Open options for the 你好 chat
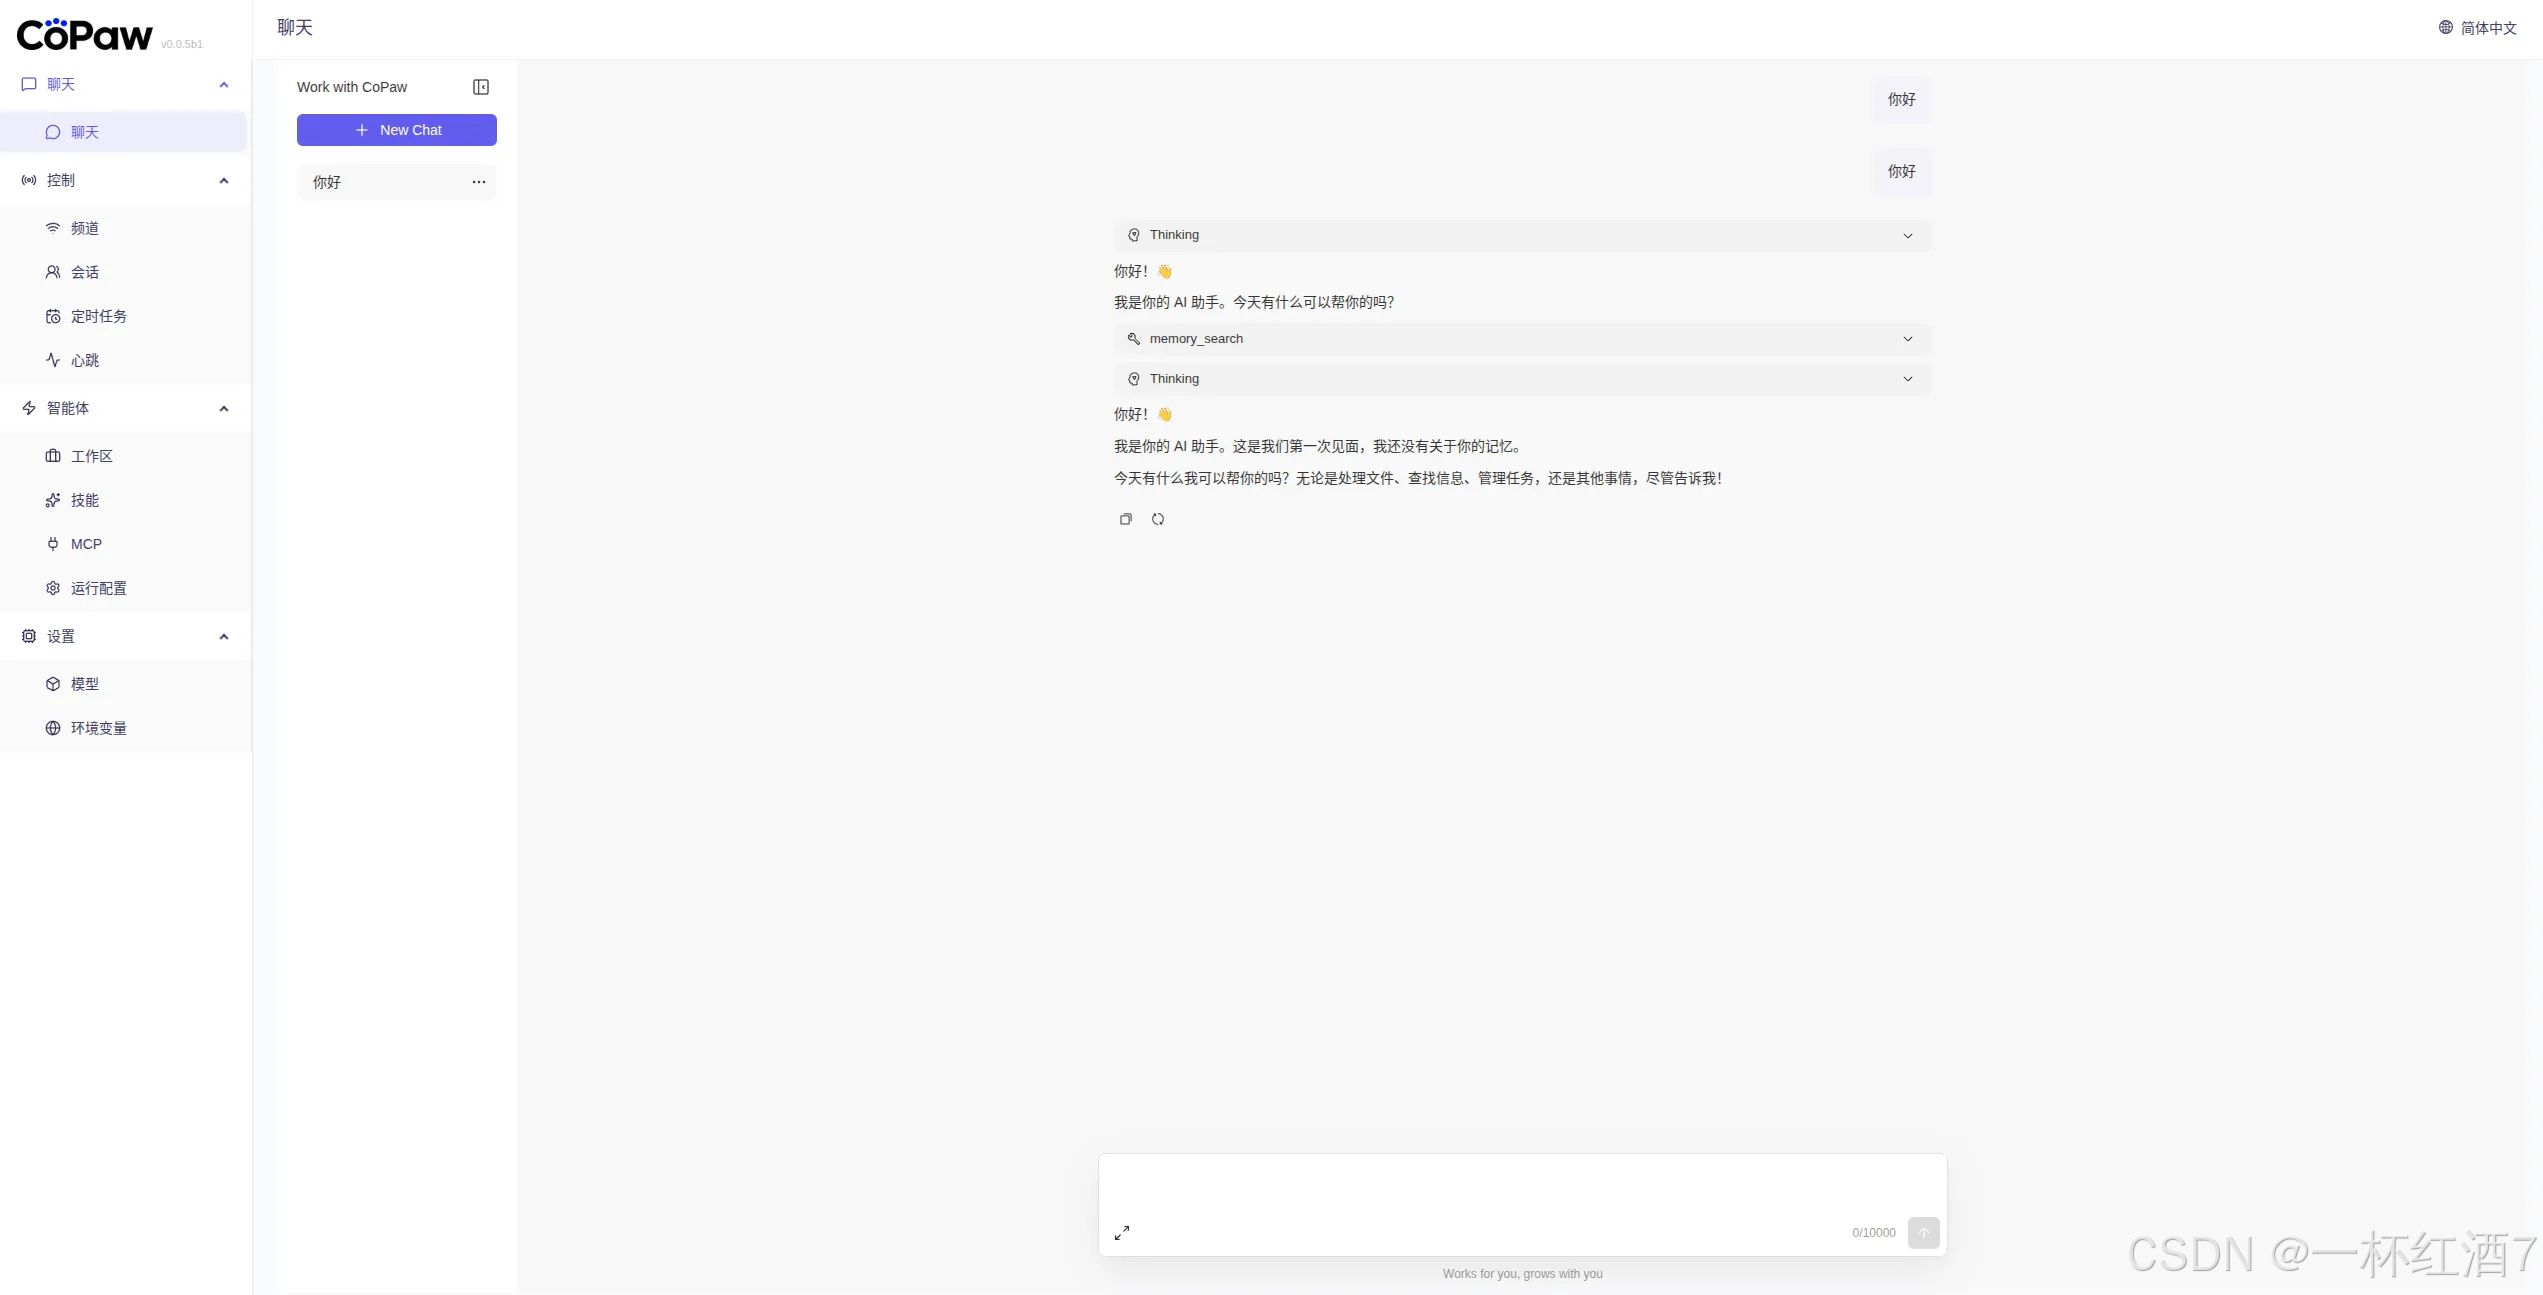Viewport: 2543px width, 1295px height. click(479, 182)
